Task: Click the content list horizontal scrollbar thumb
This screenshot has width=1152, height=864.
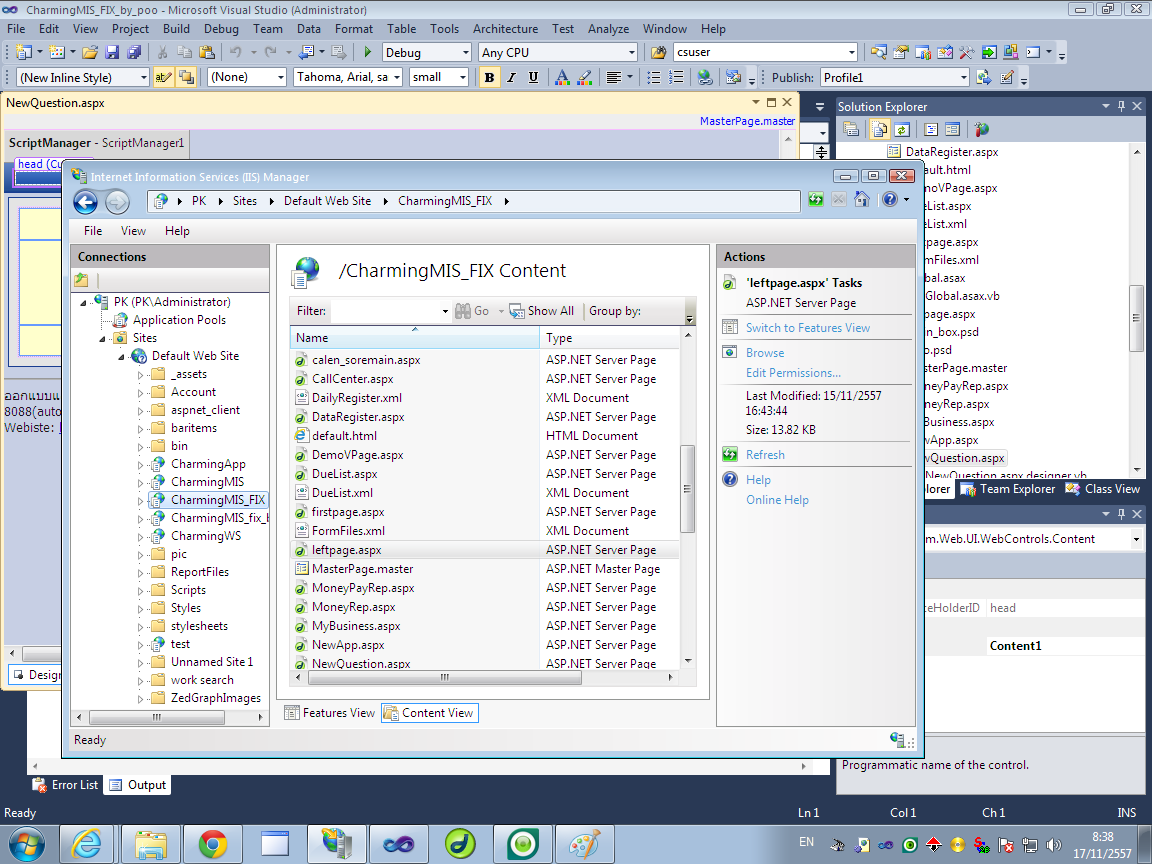Action: tap(444, 677)
